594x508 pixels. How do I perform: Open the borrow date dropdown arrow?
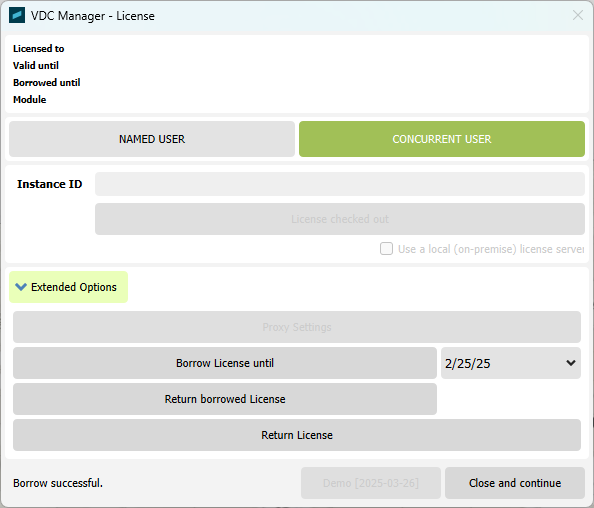click(571, 363)
